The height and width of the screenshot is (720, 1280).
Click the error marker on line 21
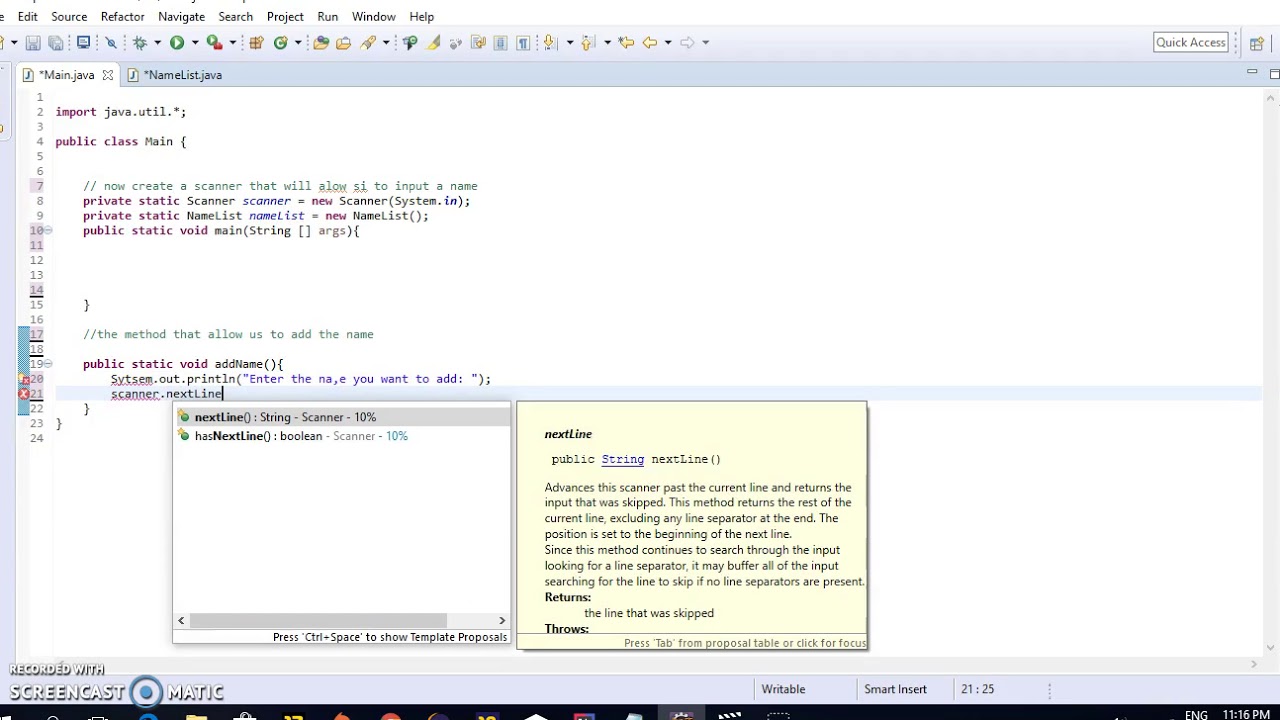[x=24, y=394]
